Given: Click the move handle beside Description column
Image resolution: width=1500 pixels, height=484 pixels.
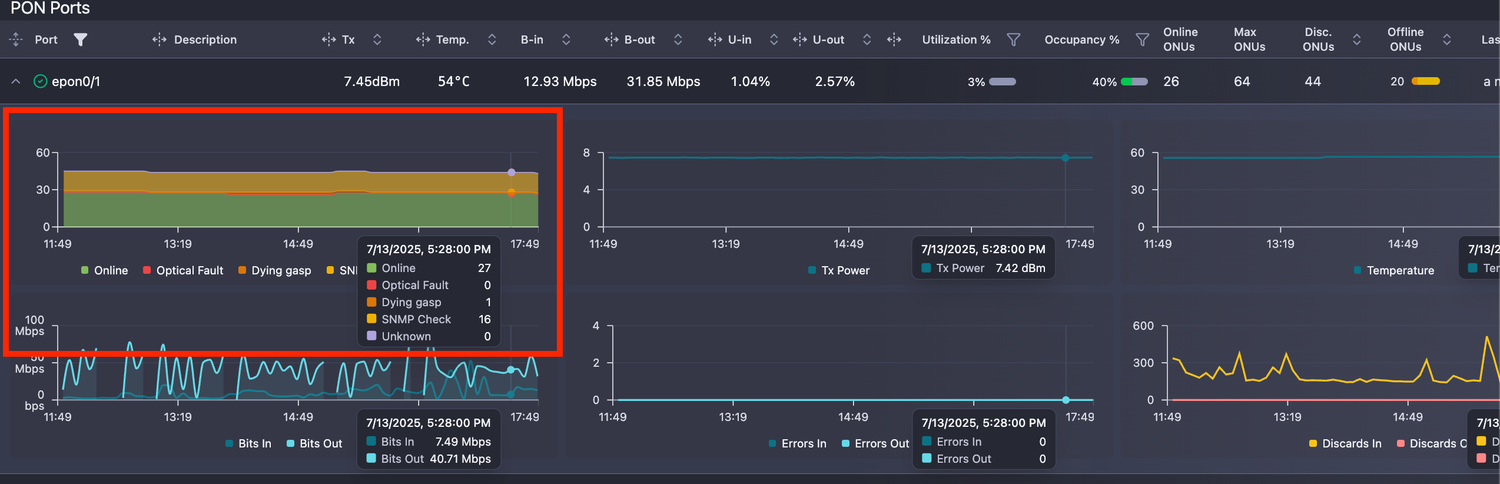Looking at the screenshot, I should point(159,40).
